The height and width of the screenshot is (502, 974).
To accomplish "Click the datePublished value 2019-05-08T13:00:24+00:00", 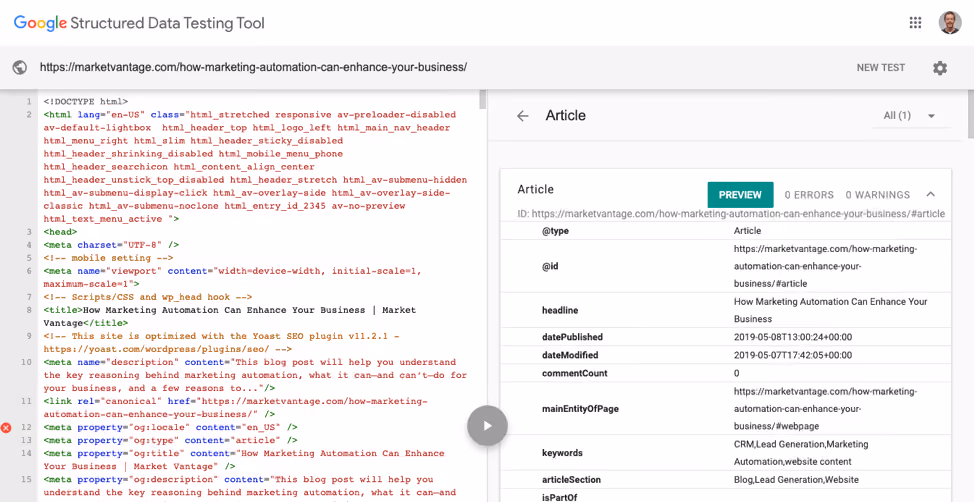I will coord(793,337).
